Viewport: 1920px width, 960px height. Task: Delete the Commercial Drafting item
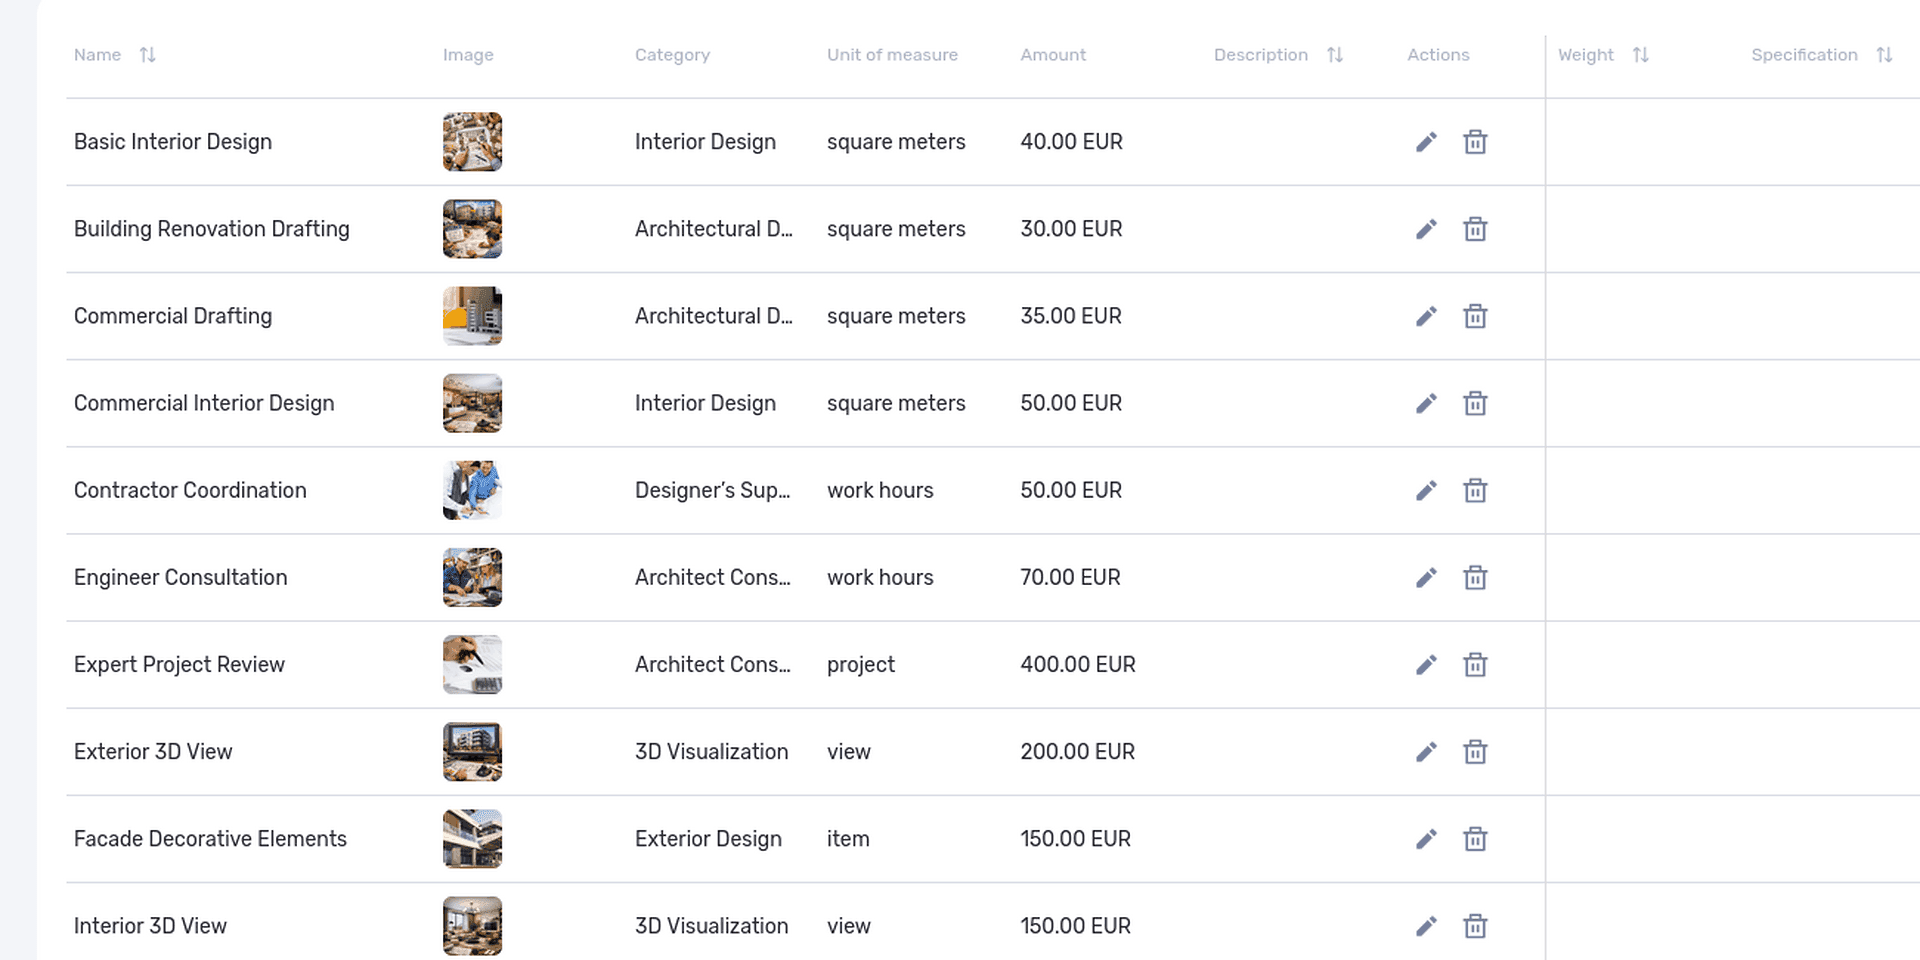(x=1475, y=316)
